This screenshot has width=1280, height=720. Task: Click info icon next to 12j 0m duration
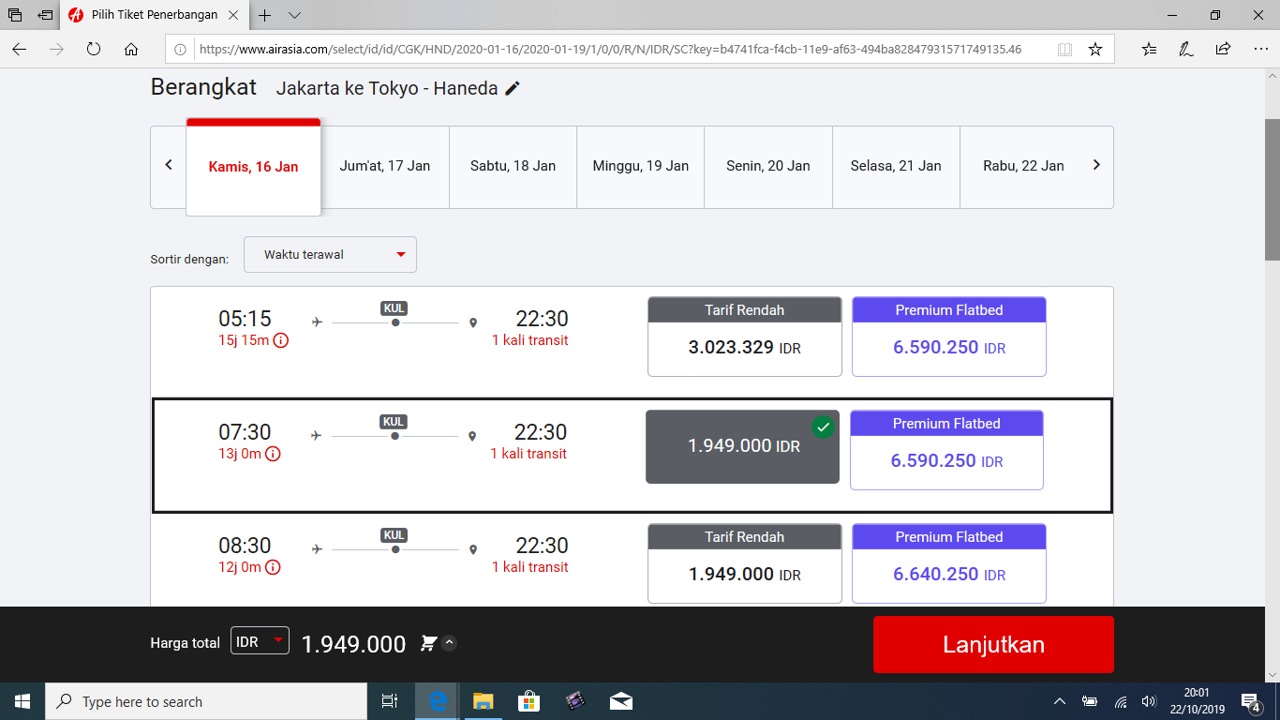coord(273,568)
